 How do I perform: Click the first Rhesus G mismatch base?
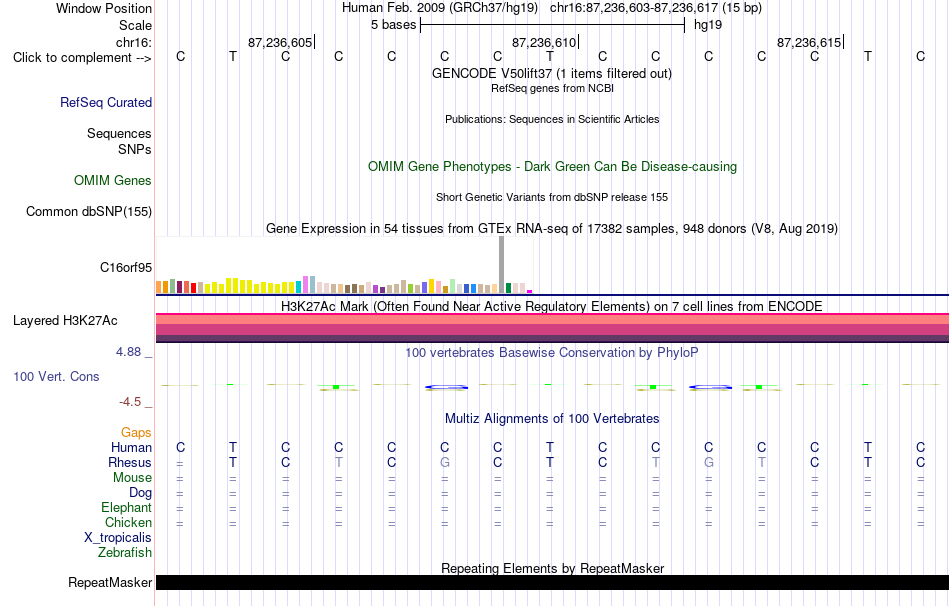[445, 462]
